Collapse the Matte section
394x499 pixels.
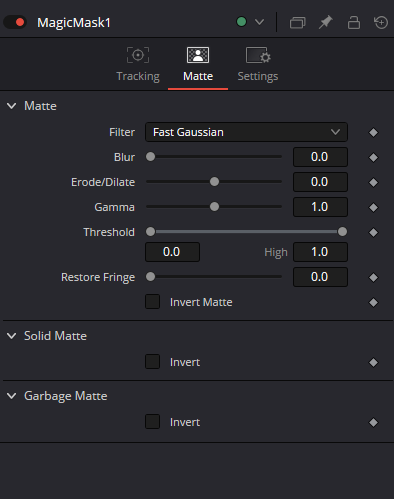point(12,106)
